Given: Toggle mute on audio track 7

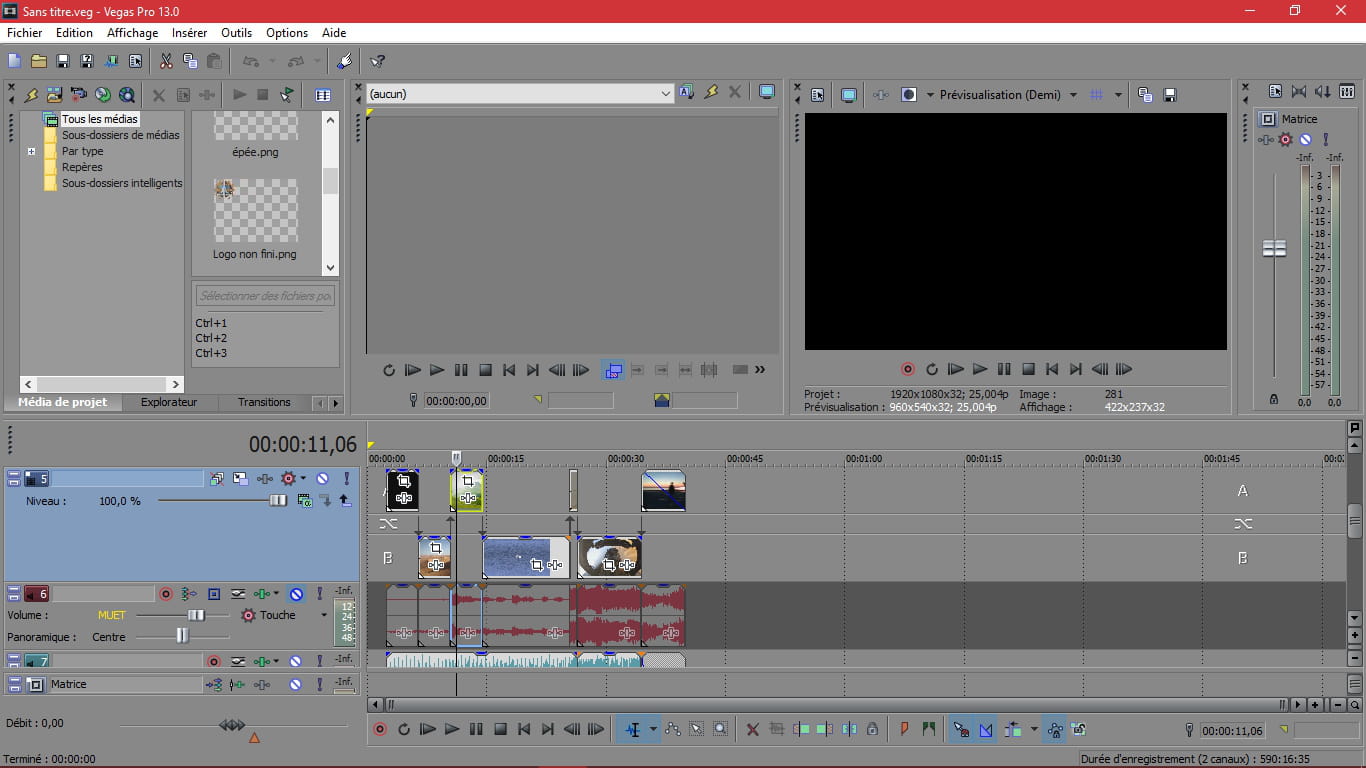Looking at the screenshot, I should pyautogui.click(x=296, y=661).
